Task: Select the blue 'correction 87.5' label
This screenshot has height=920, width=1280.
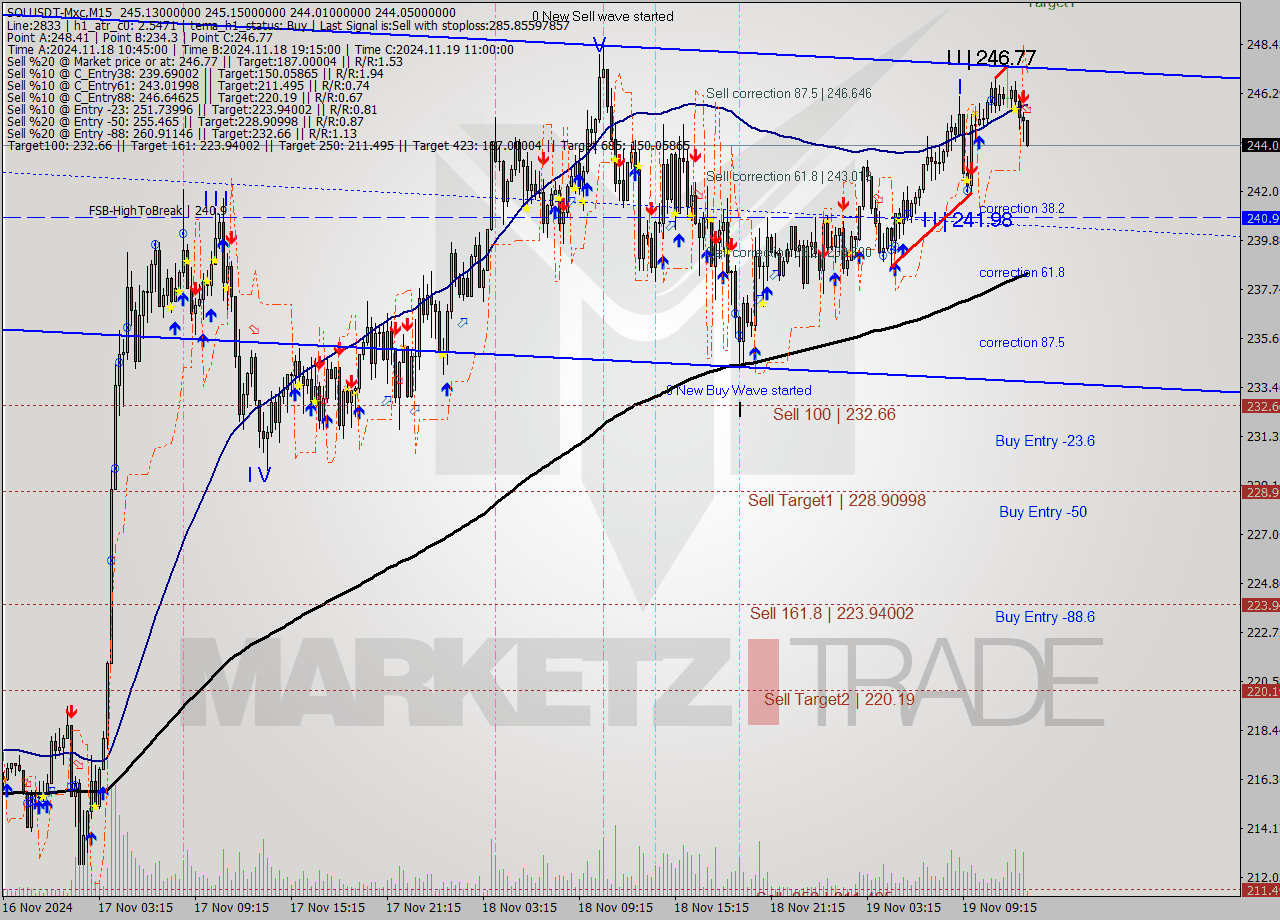Action: point(1022,342)
